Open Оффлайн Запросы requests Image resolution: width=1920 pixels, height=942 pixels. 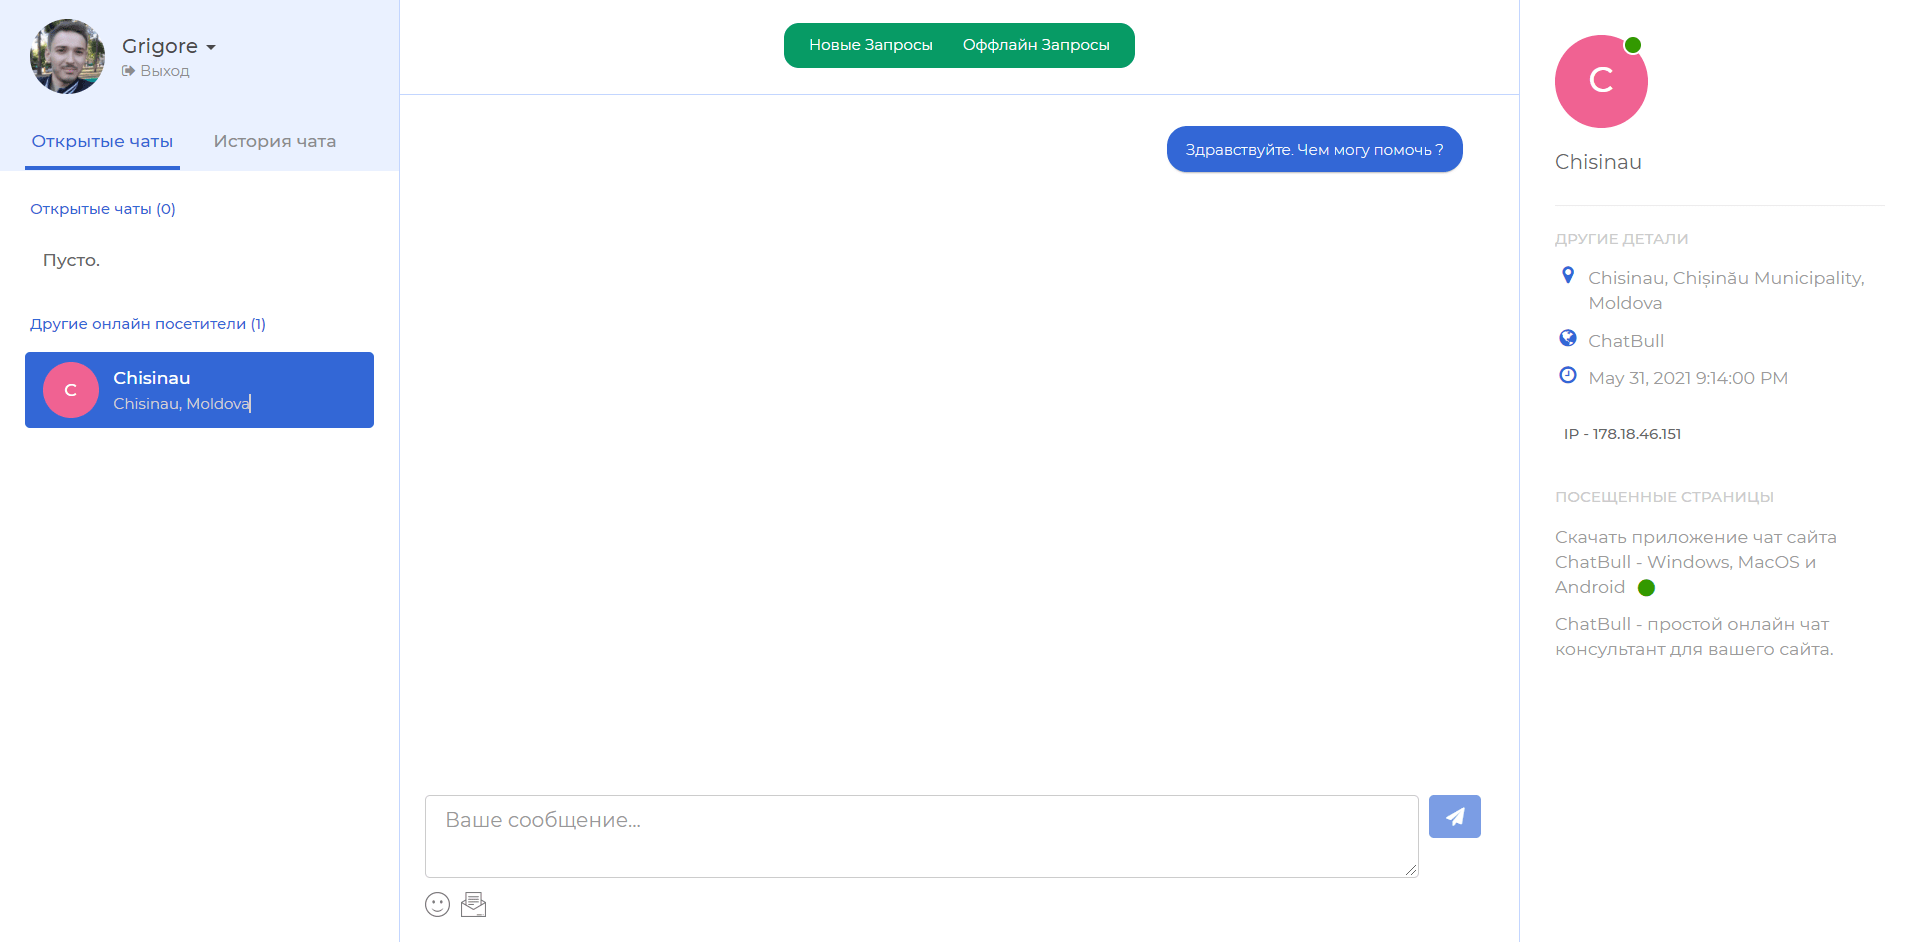click(x=1036, y=45)
